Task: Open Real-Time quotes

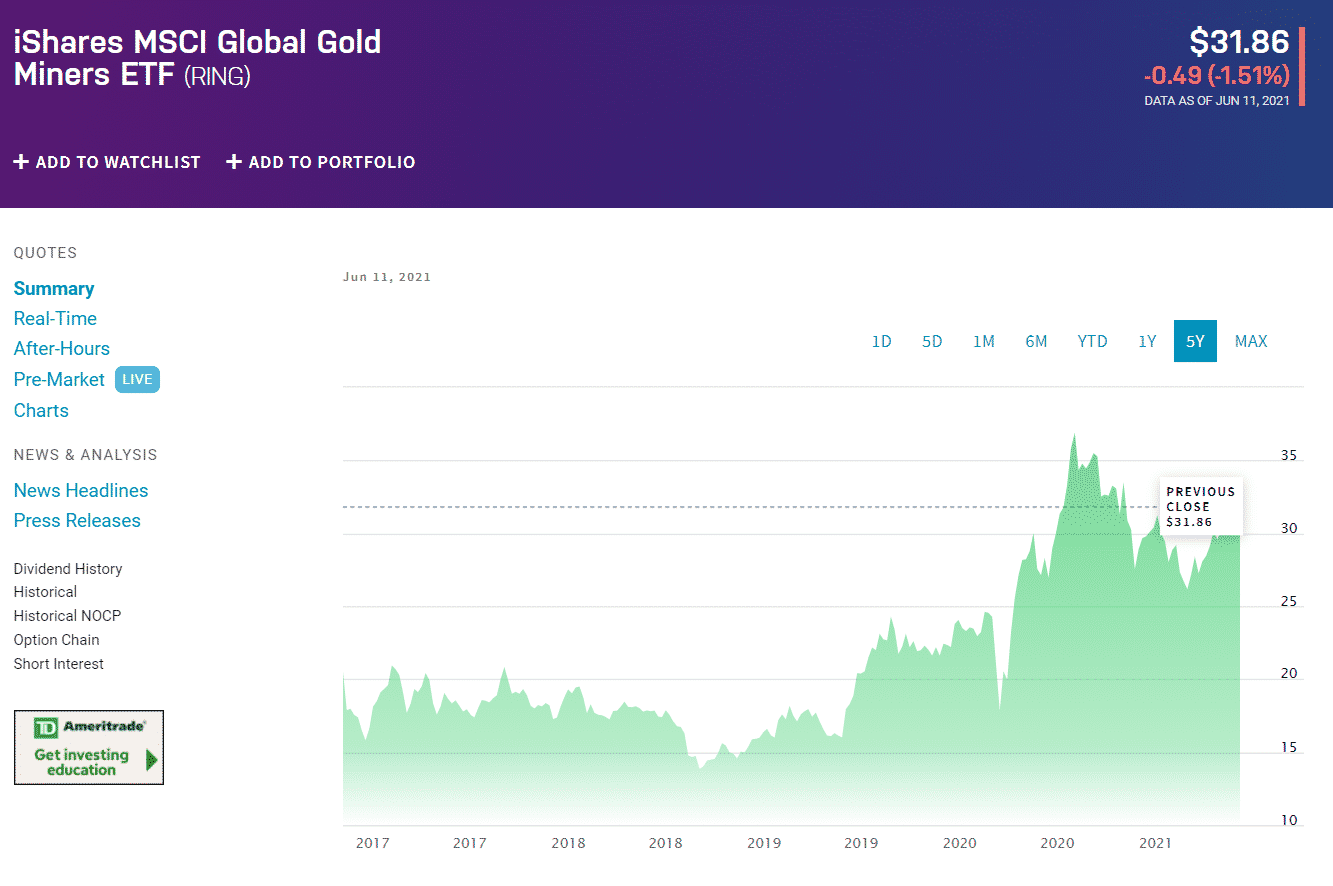Action: tap(55, 319)
